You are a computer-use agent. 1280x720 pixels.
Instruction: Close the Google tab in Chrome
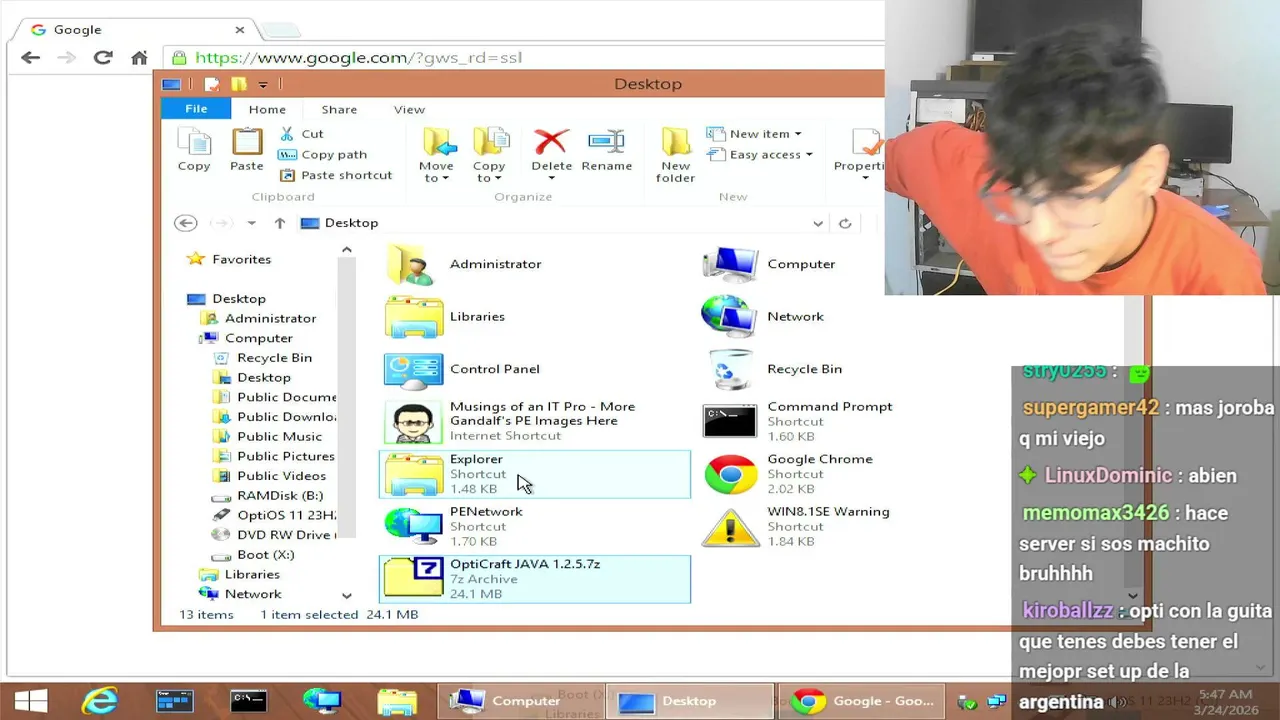(x=240, y=30)
